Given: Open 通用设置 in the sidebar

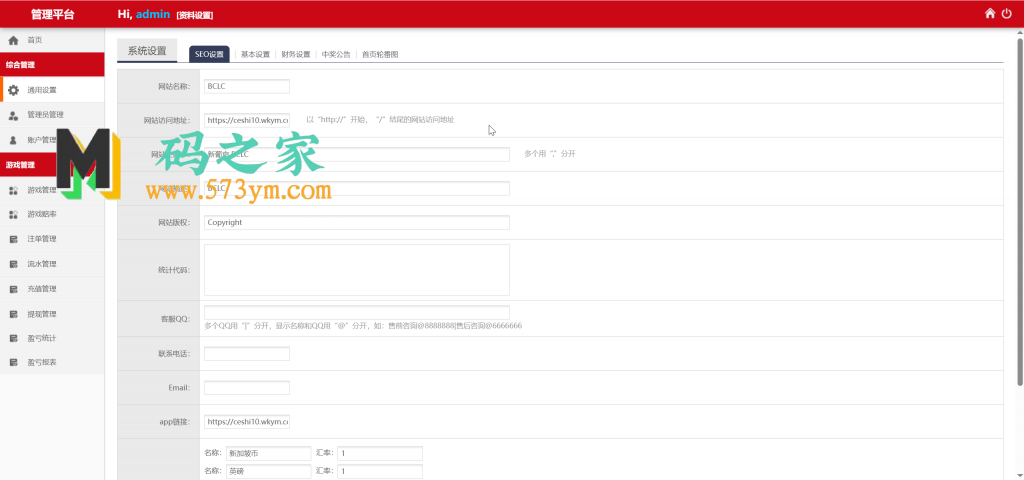Looking at the screenshot, I should click(52, 90).
